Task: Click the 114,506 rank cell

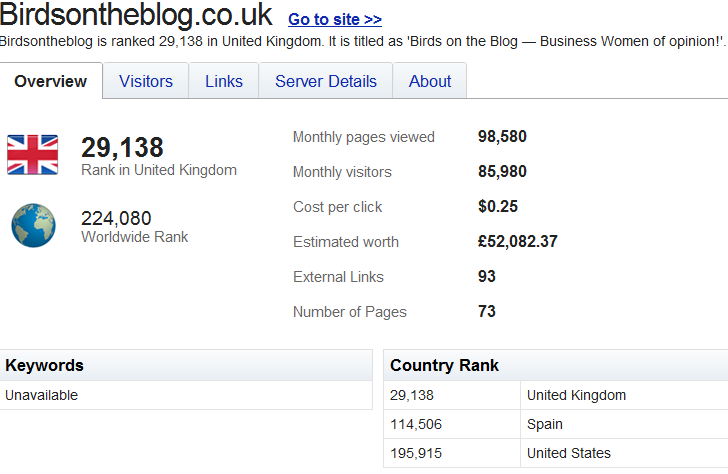Action: pos(452,424)
